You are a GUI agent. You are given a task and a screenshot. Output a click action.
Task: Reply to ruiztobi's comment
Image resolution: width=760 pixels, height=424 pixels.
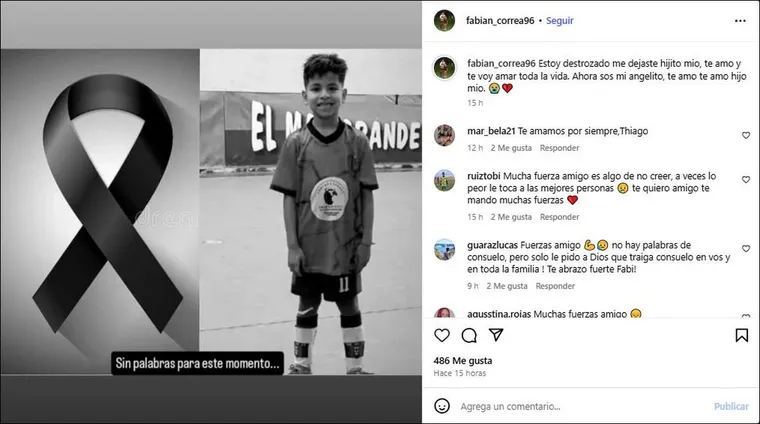tap(559, 217)
